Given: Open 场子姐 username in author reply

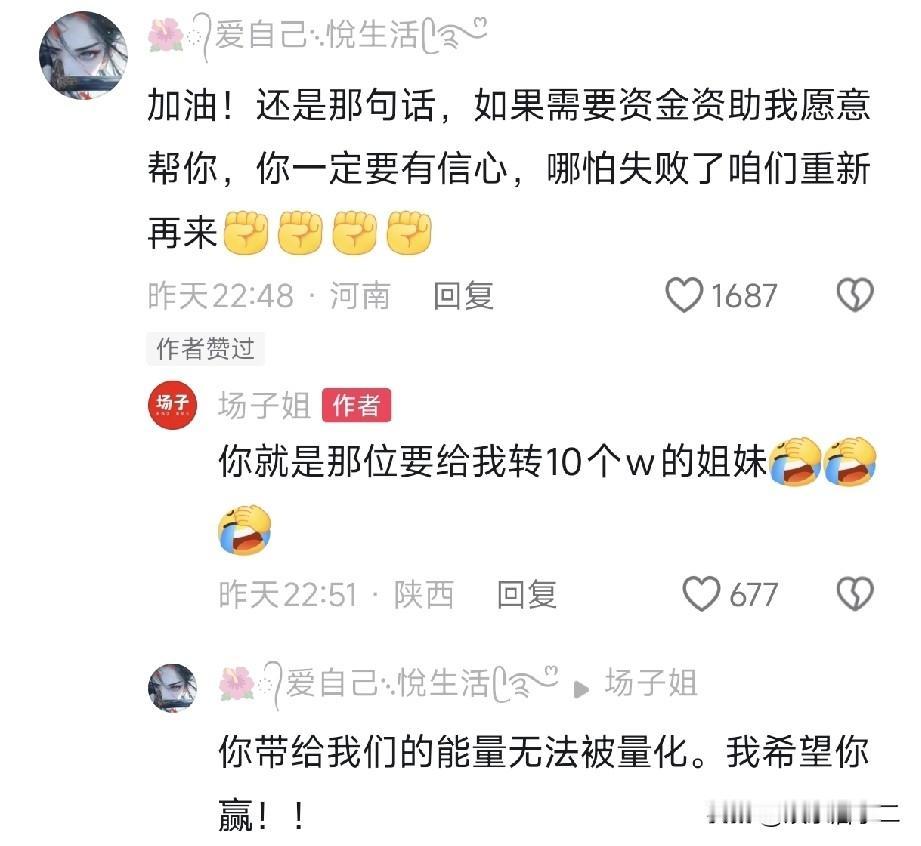Looking at the screenshot, I should coord(264,405).
